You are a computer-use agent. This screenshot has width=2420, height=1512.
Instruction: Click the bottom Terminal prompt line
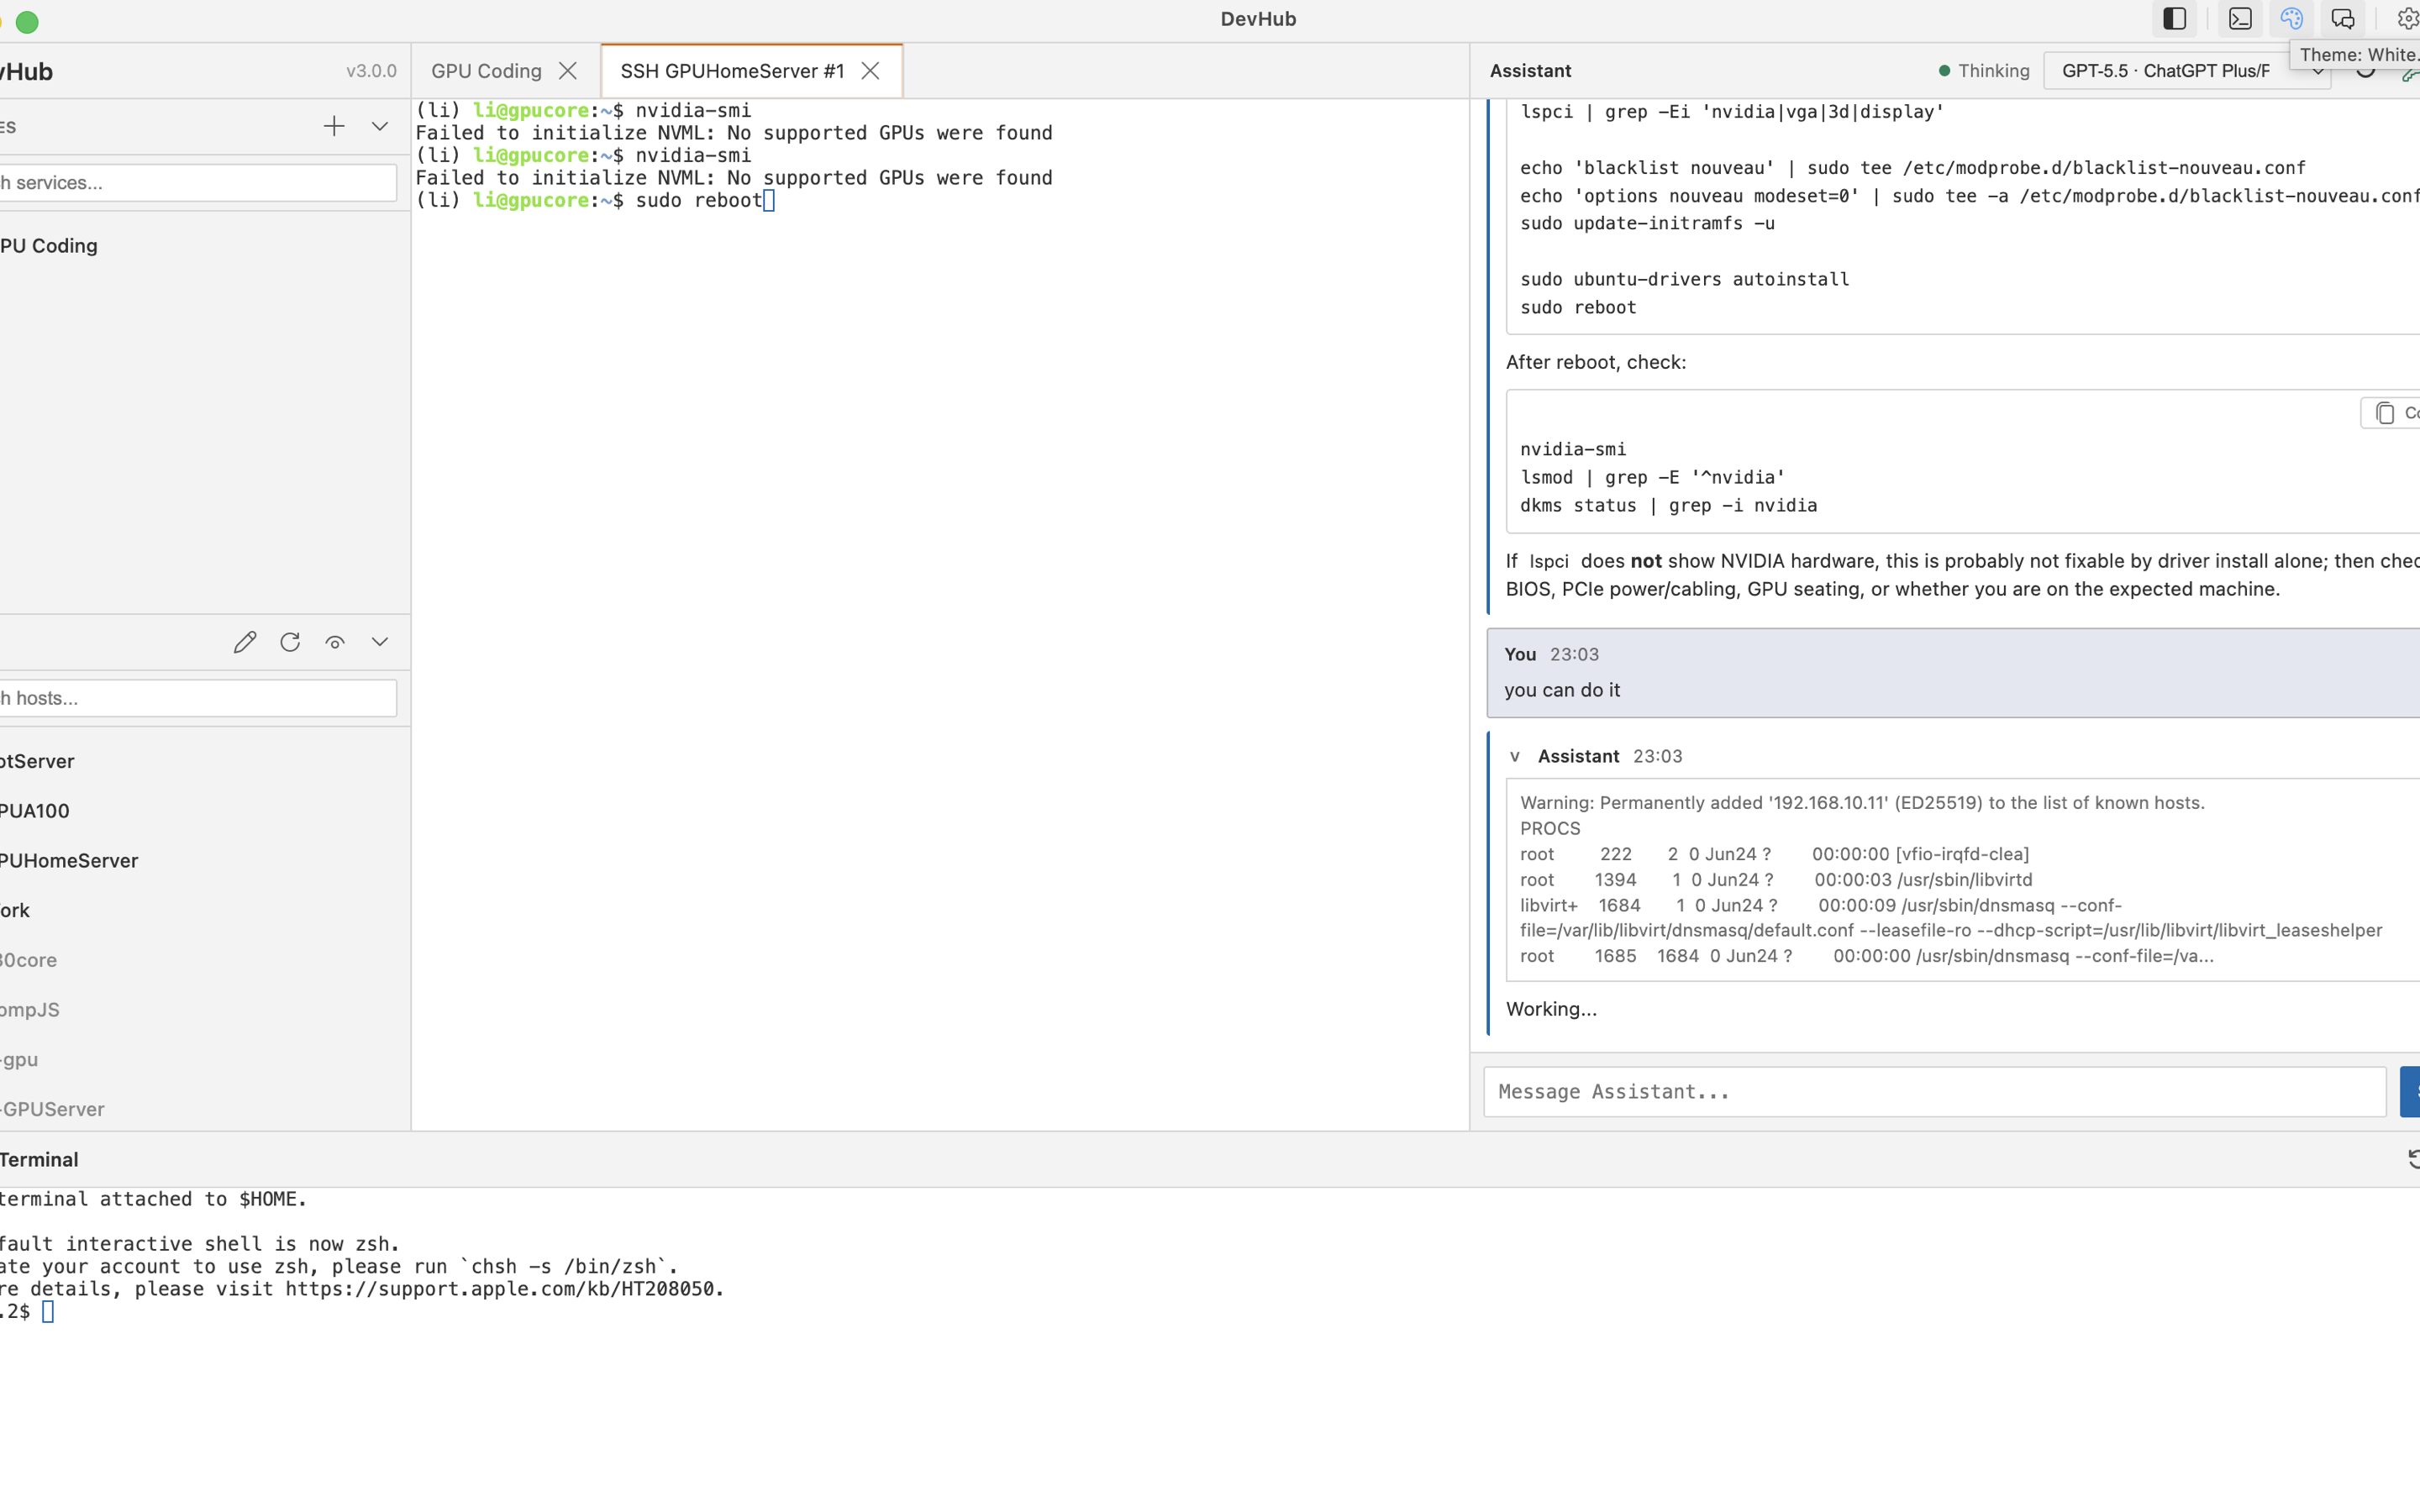pyautogui.click(x=27, y=1312)
